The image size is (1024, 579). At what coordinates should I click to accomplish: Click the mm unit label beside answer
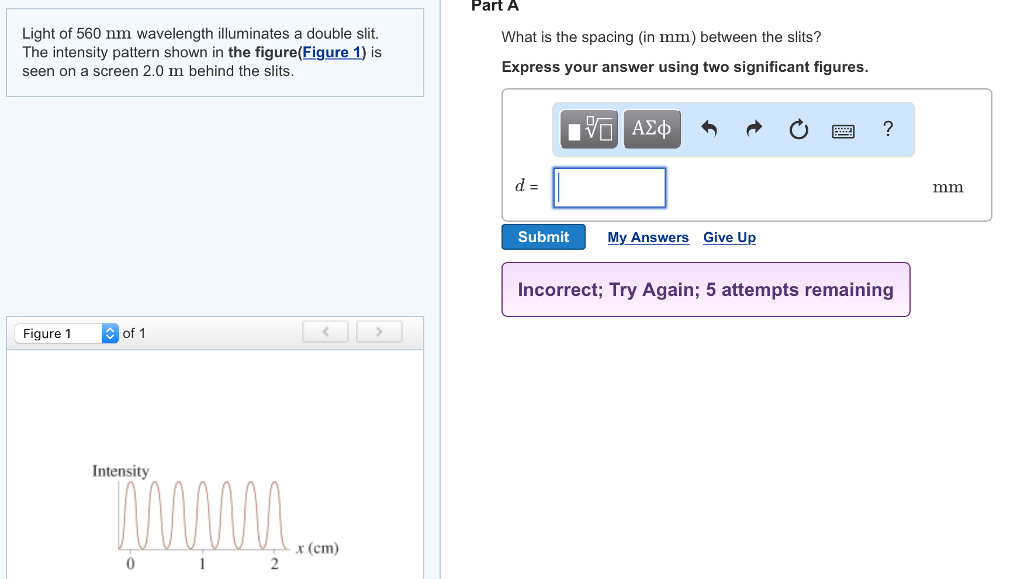coord(947,187)
